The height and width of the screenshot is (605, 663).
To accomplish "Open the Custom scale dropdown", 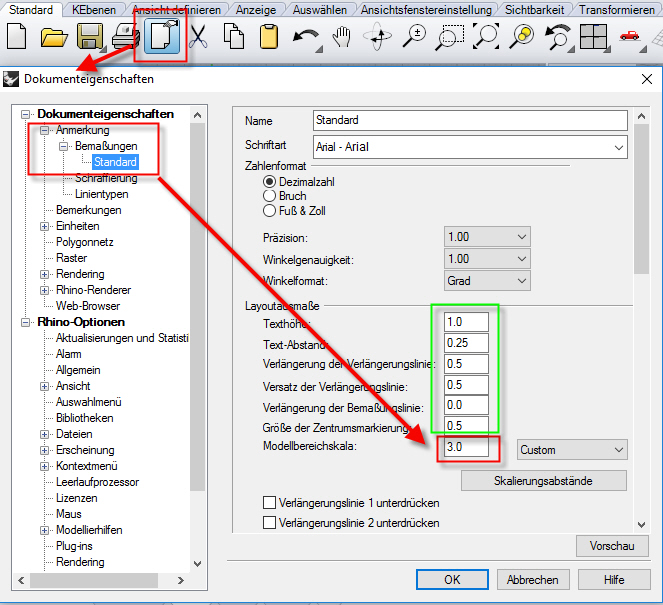I will (572, 450).
